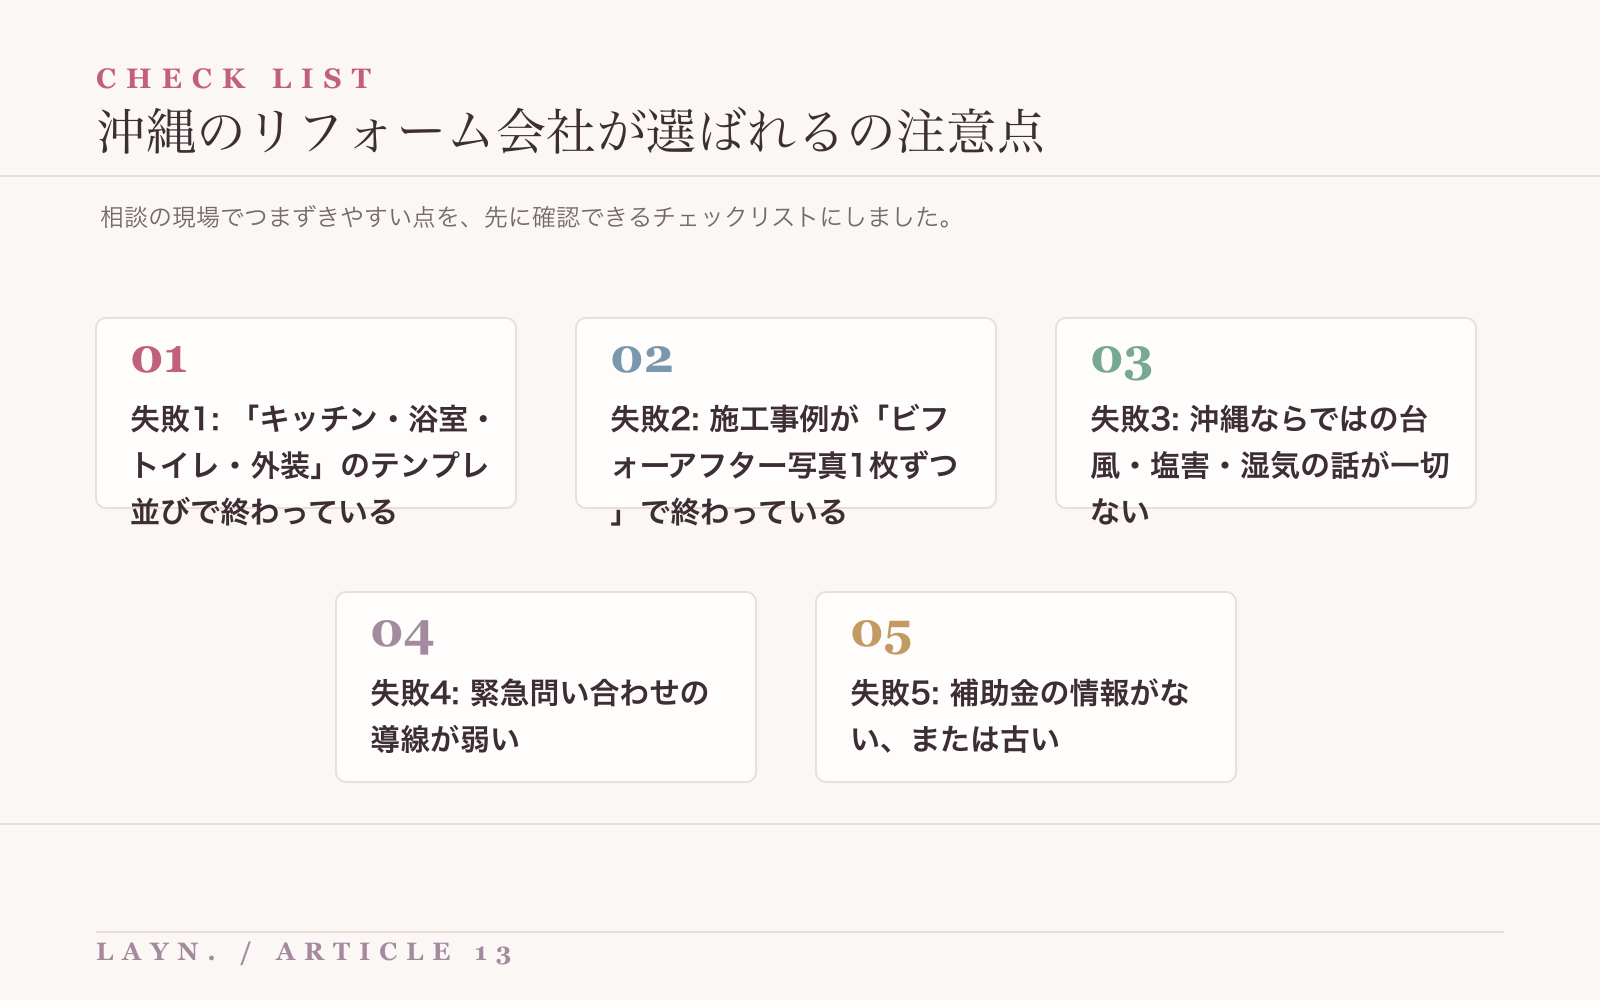Click the CHECK LIST heading label
1600x1000 pixels.
[x=235, y=78]
